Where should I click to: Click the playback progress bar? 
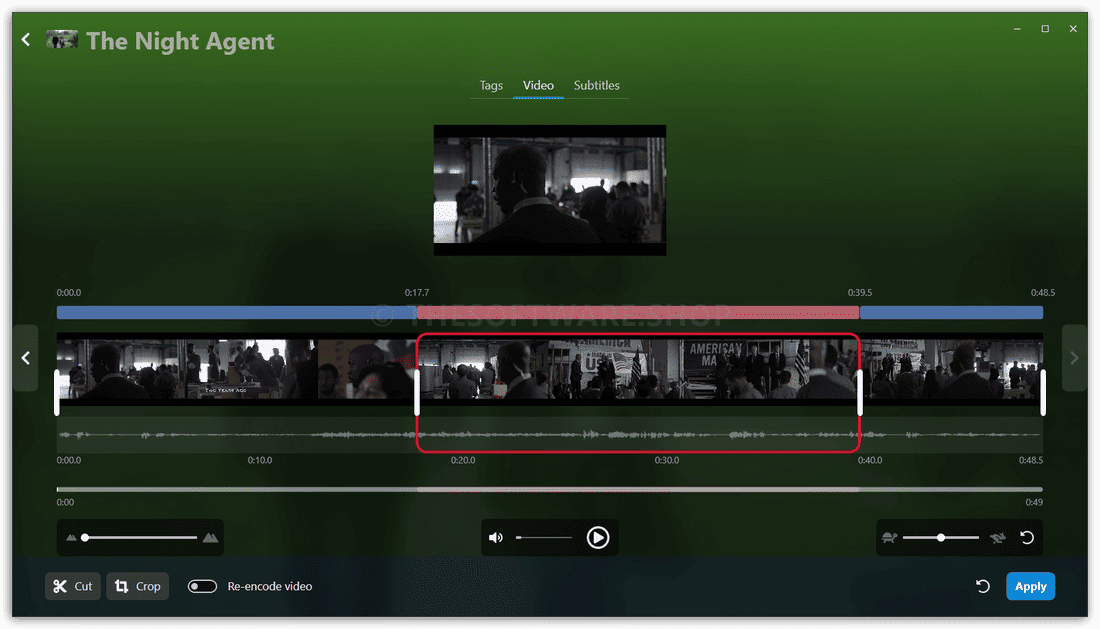(x=549, y=489)
